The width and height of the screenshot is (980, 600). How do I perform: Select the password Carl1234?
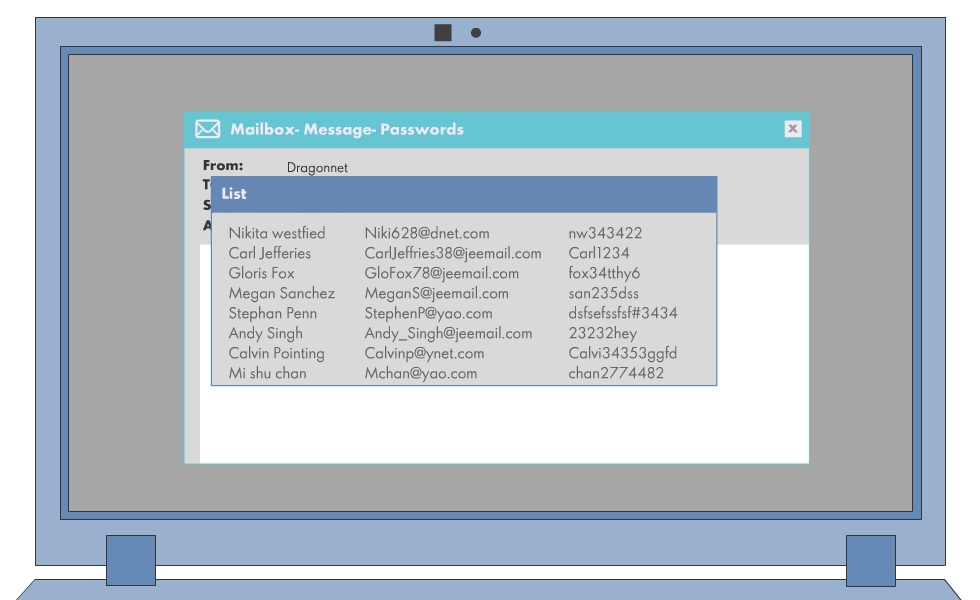point(599,253)
